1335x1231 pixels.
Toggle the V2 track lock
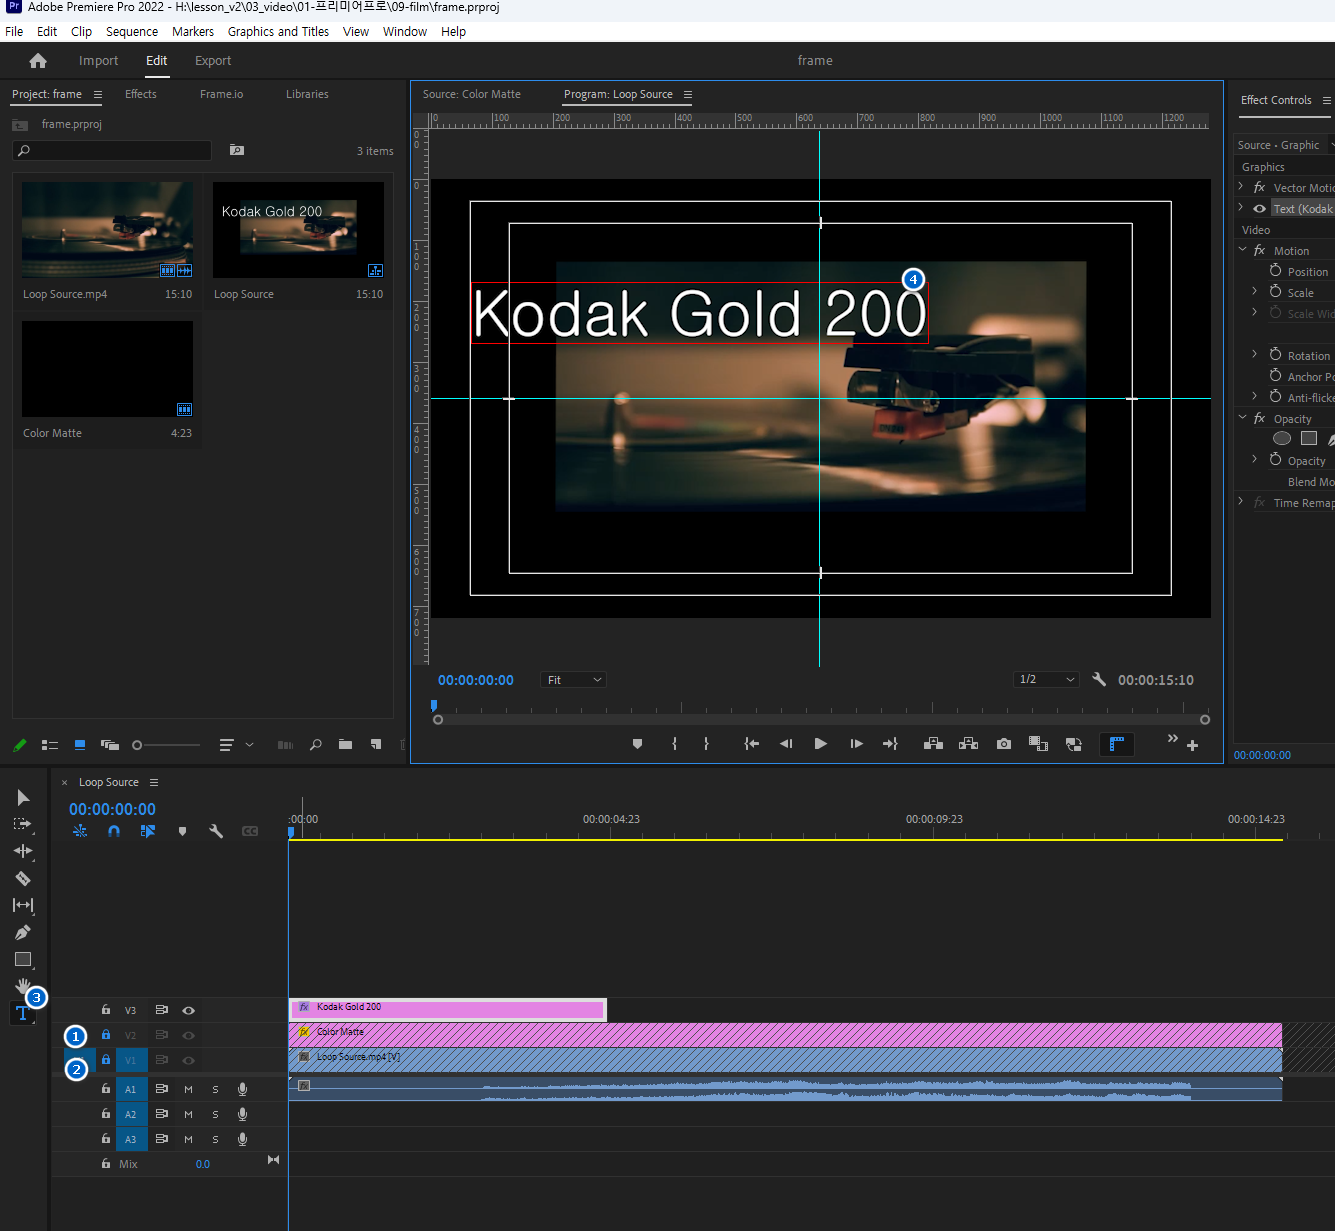click(106, 1035)
